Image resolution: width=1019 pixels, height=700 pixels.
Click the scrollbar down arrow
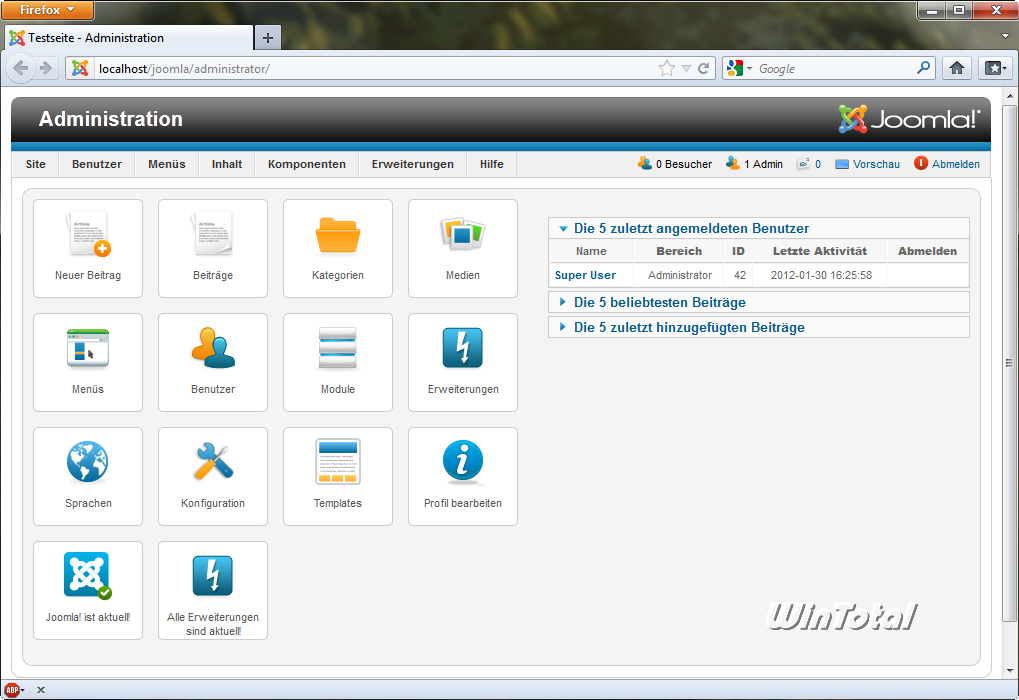1009,670
